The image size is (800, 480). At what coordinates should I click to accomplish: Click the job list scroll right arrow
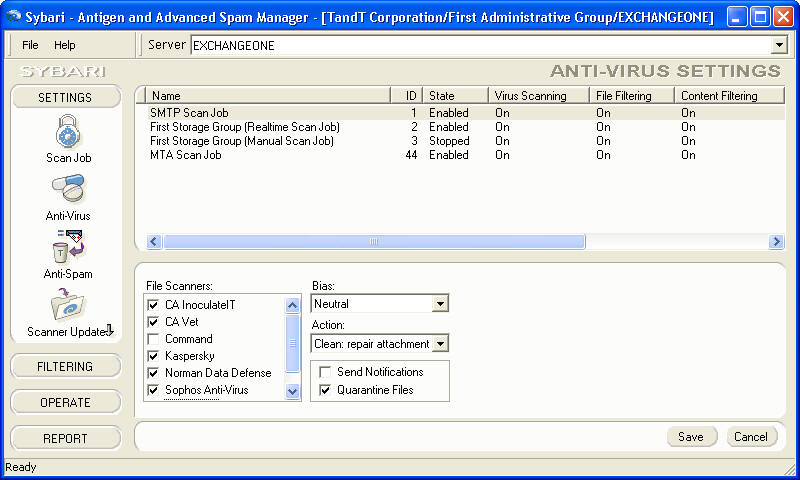(x=776, y=241)
